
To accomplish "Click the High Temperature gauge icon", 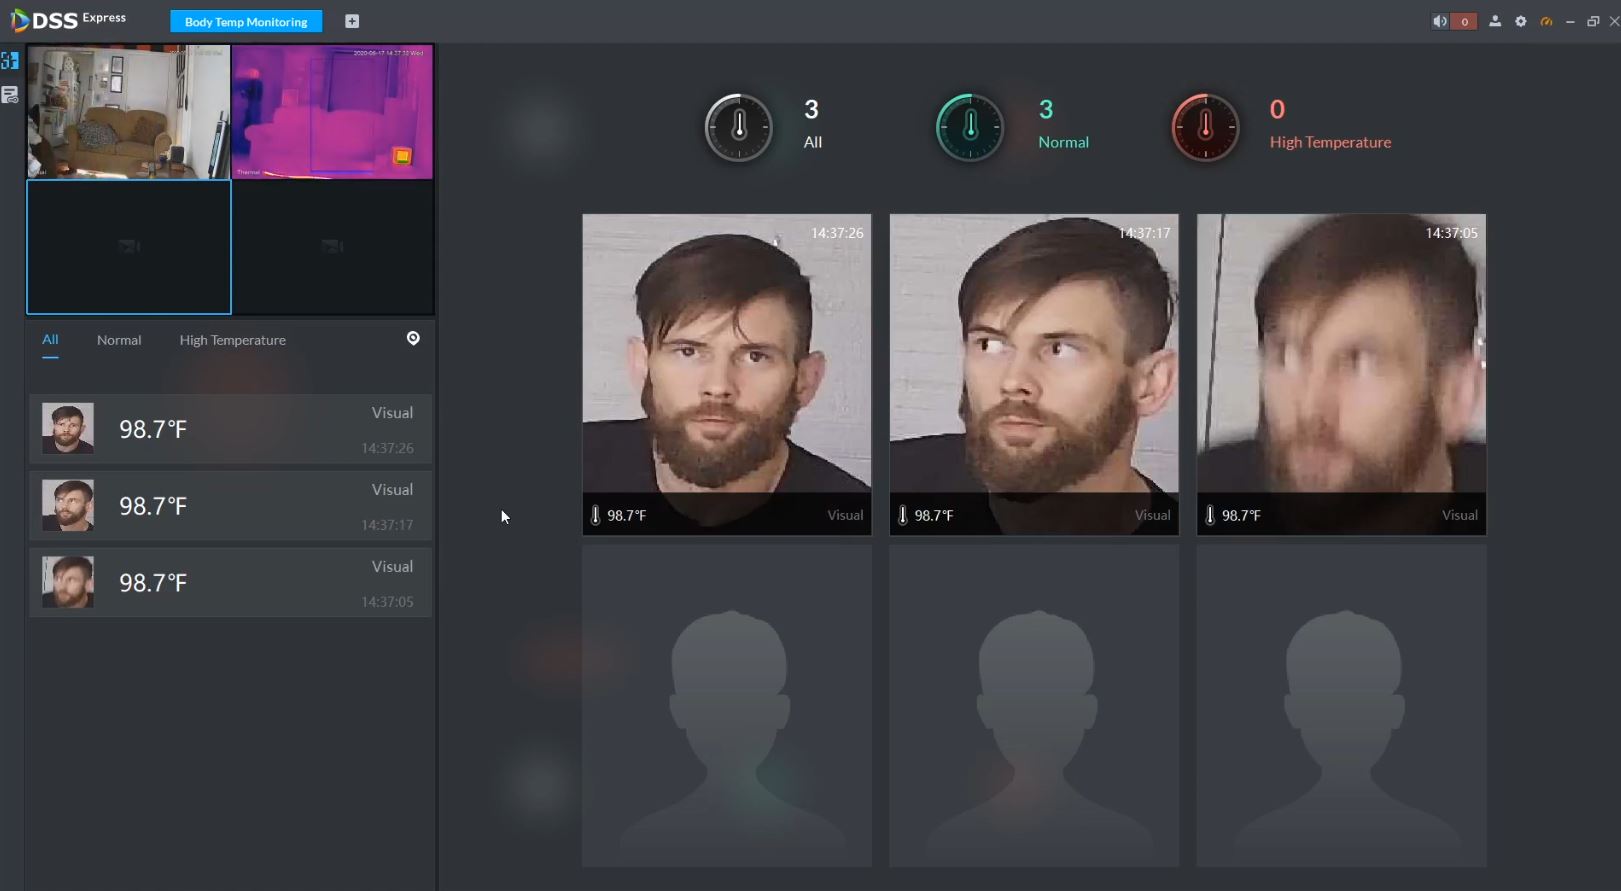I will point(1205,127).
